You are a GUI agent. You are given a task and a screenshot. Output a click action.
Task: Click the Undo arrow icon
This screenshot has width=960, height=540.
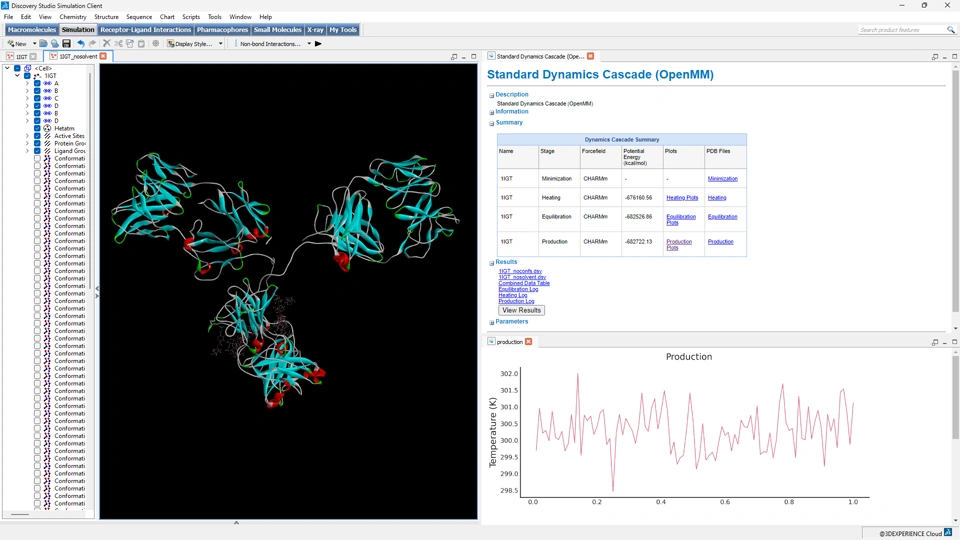(81, 44)
